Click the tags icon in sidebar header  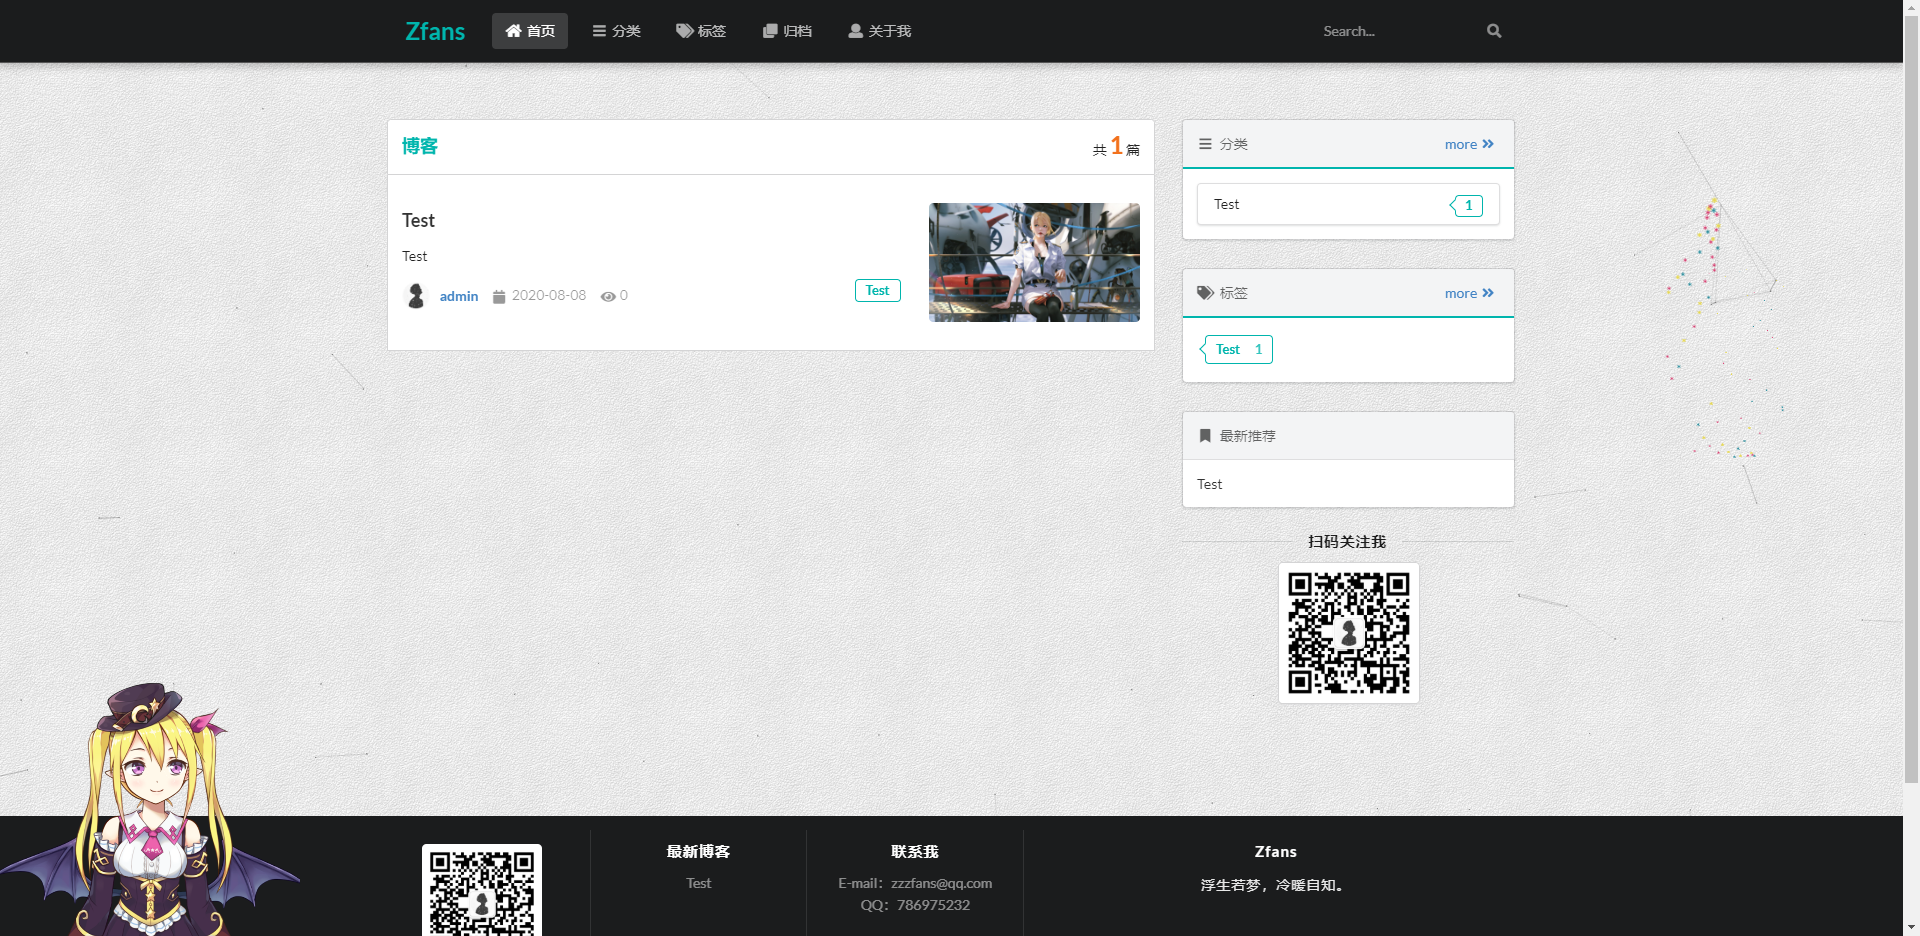(x=1205, y=293)
